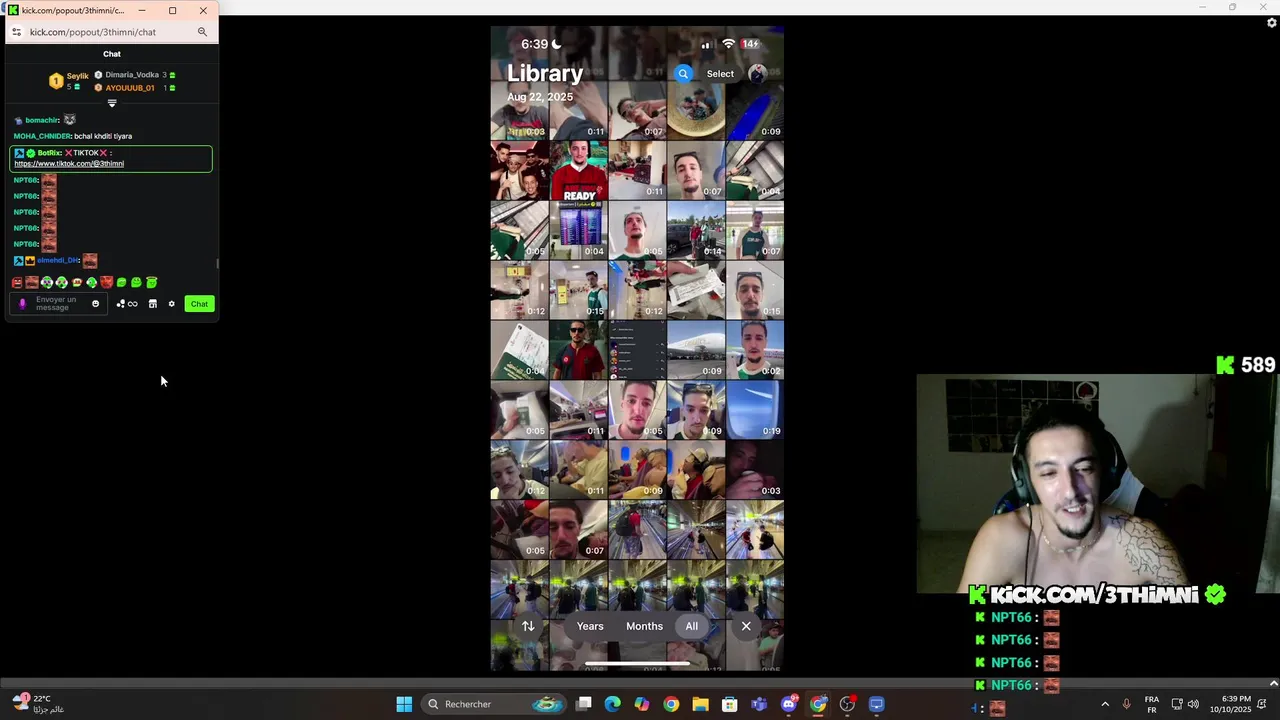Click the taskbar Rechercher search box
This screenshot has width=1280, height=720.
click(x=495, y=704)
